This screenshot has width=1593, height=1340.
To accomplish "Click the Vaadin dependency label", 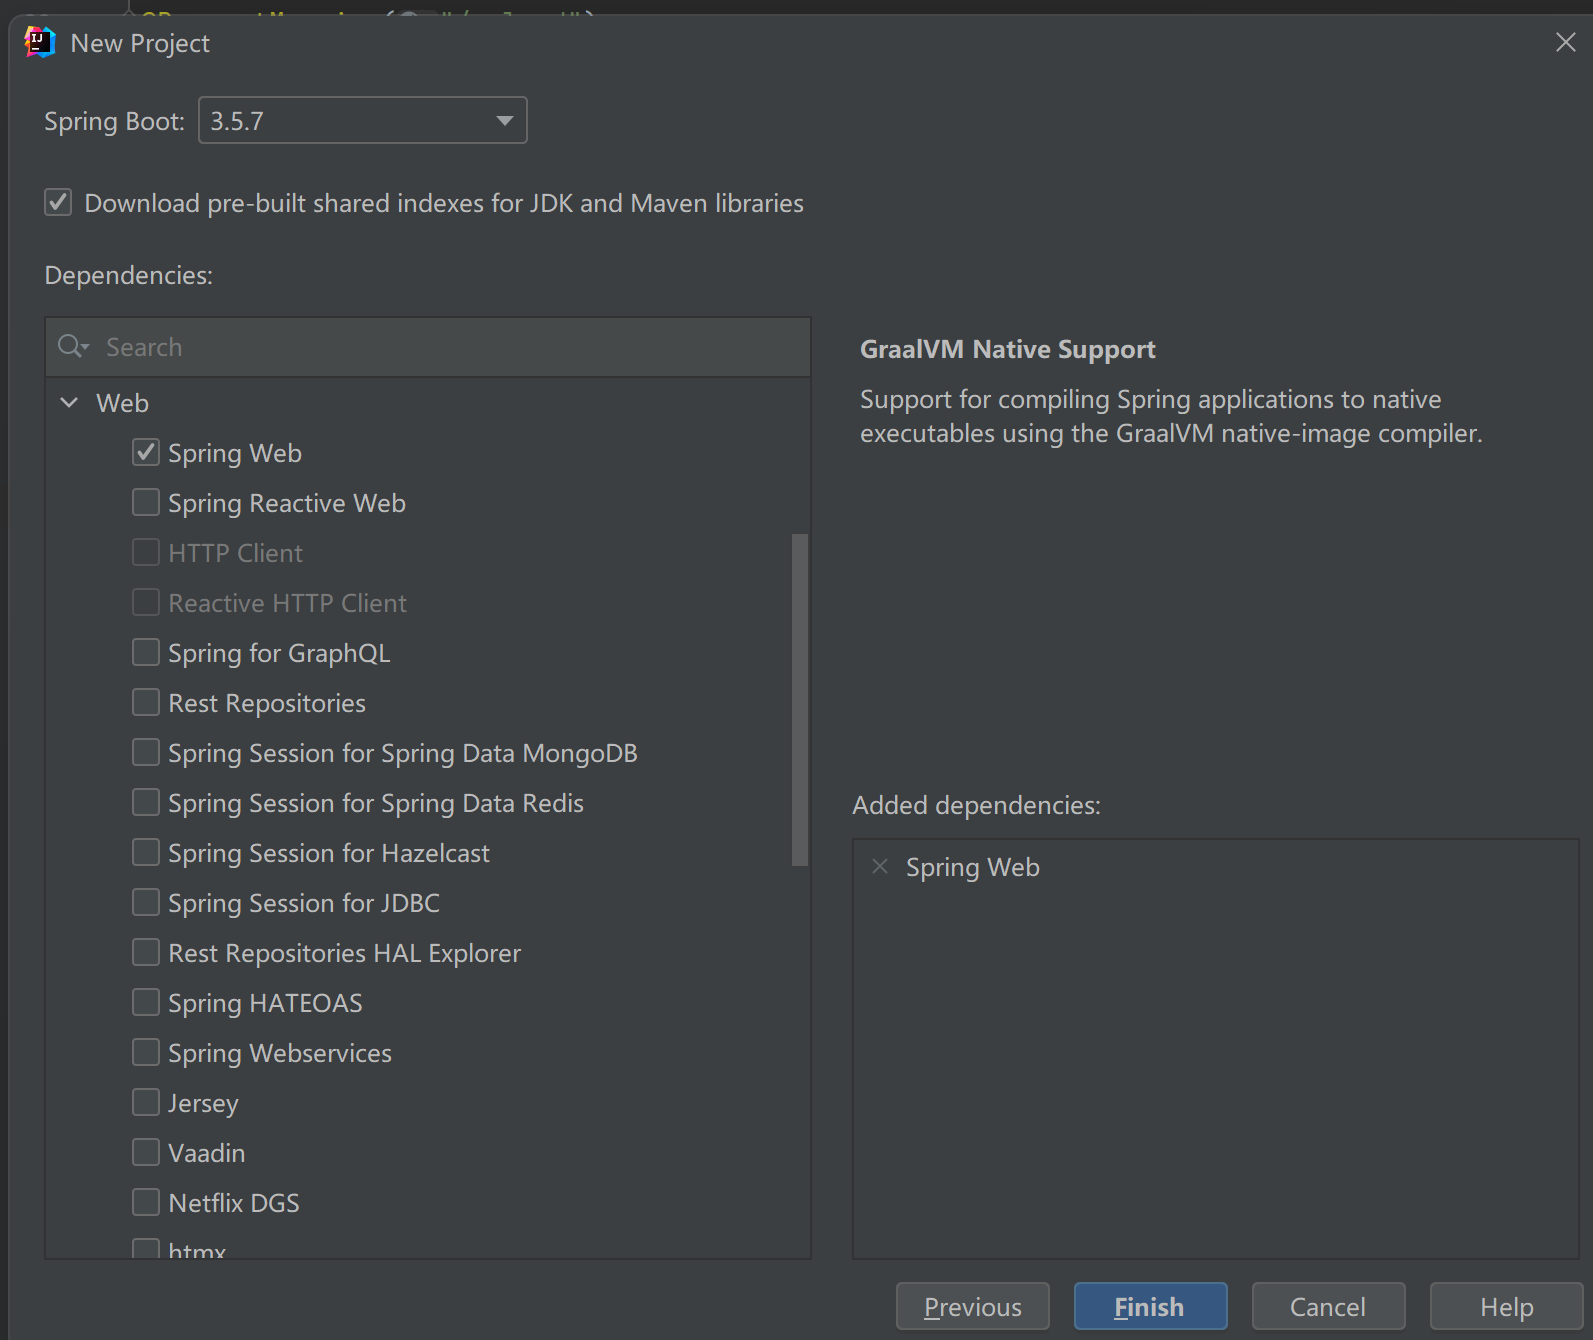I will 207,1153.
